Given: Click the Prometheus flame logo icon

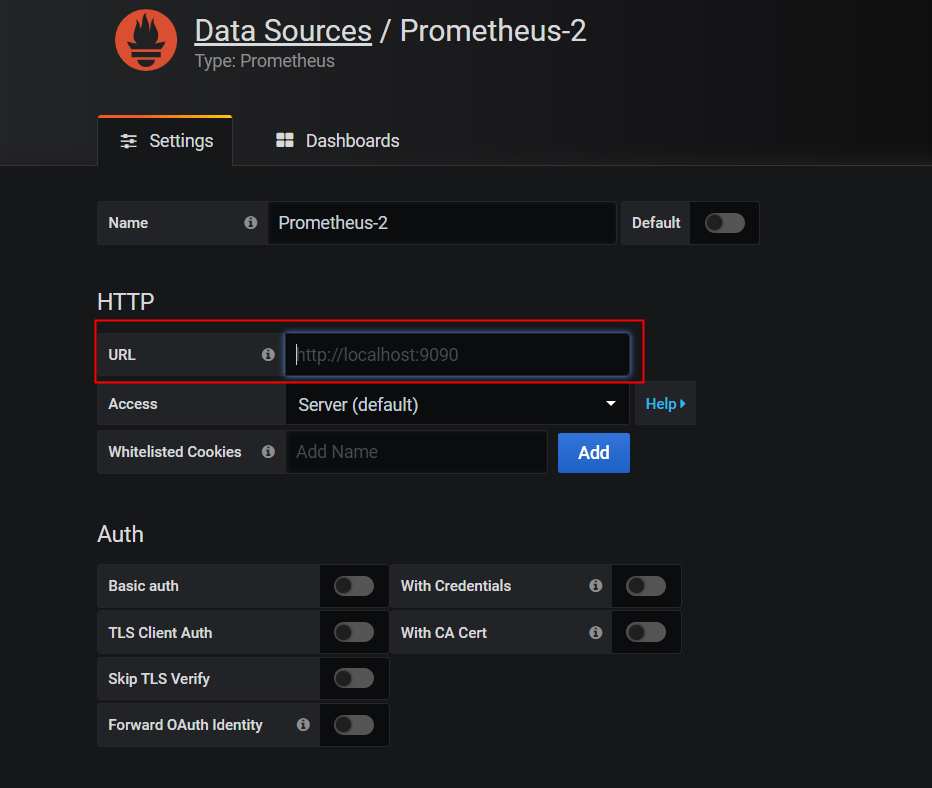Looking at the screenshot, I should 146,41.
